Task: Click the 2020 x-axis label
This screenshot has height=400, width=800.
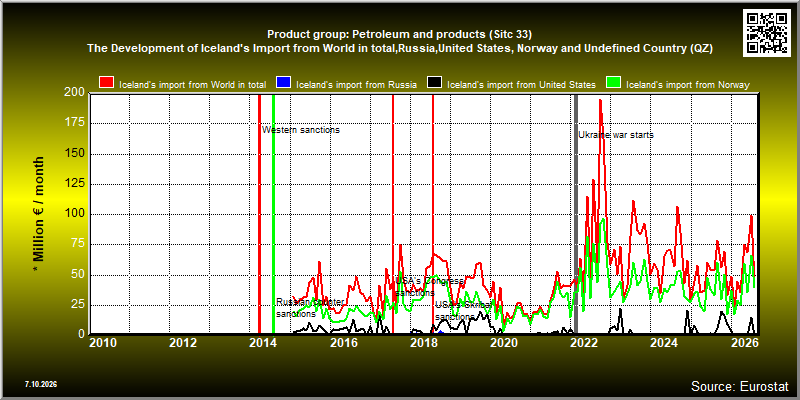Action: (x=504, y=343)
